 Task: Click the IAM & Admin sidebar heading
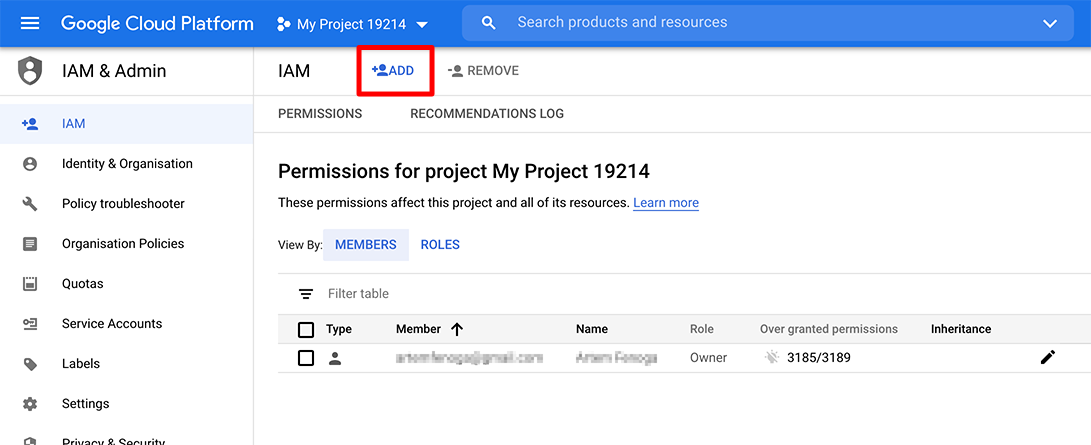click(x=114, y=71)
